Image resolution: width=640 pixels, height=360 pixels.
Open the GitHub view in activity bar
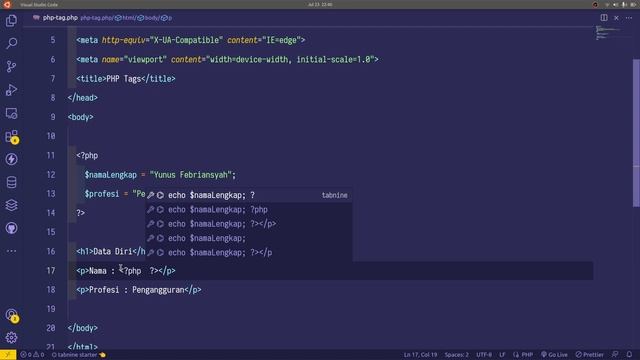[x=11, y=228]
